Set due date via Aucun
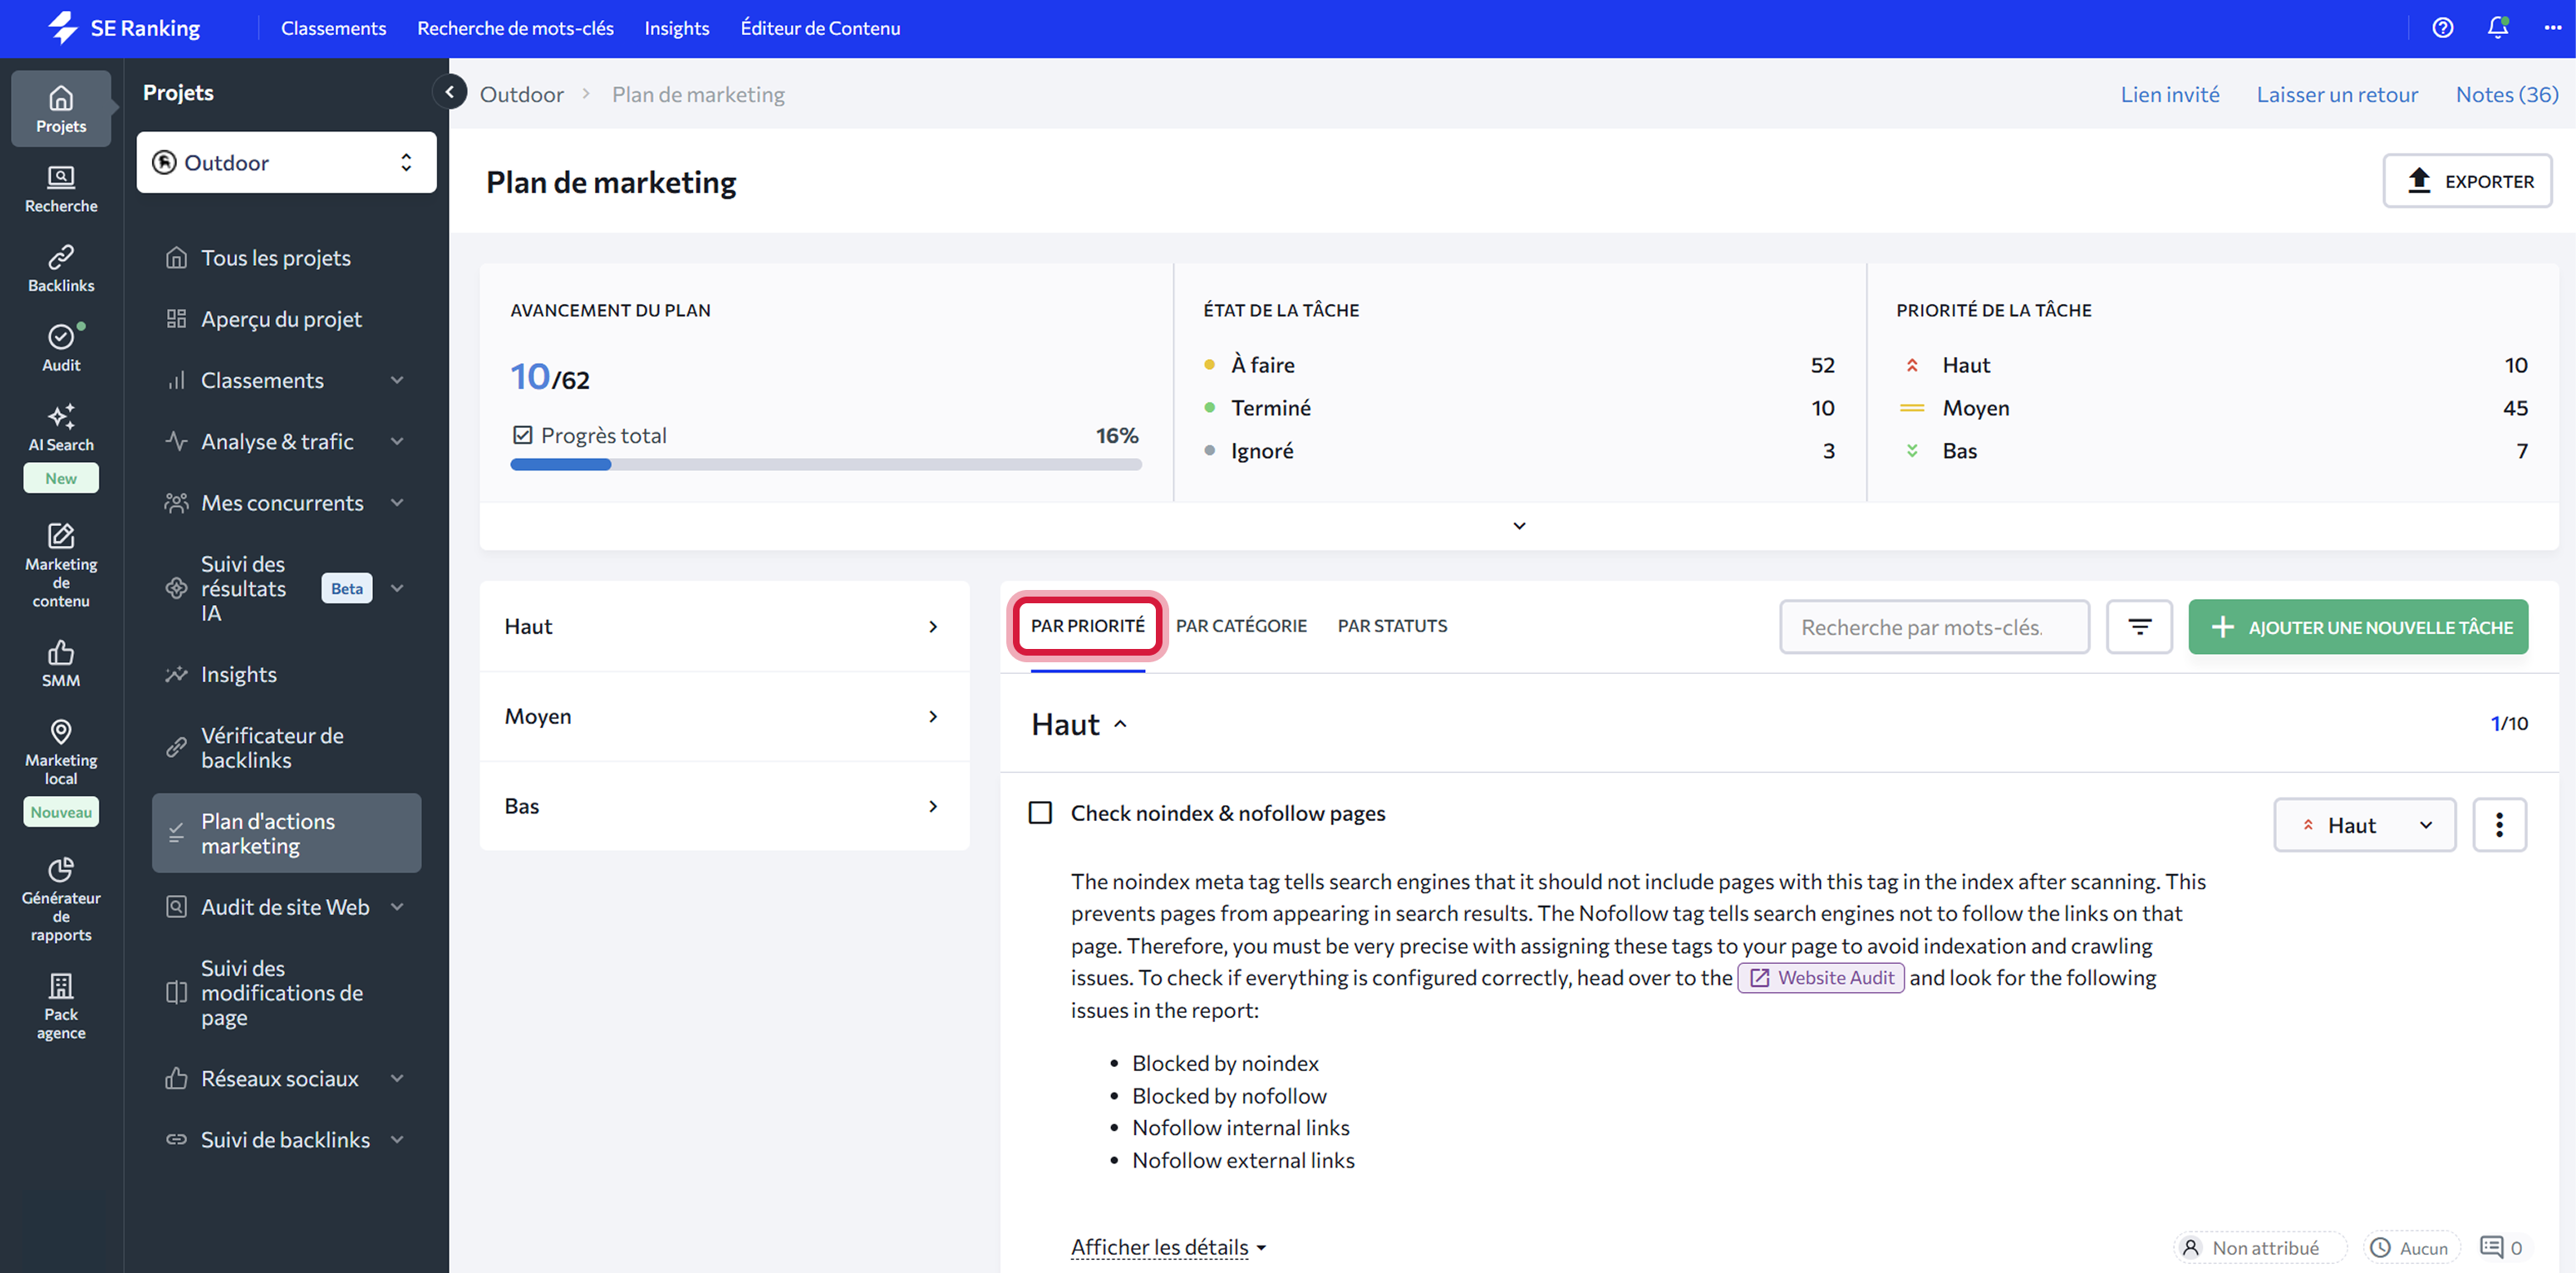Viewport: 2576px width, 1273px height. [x=2410, y=1247]
